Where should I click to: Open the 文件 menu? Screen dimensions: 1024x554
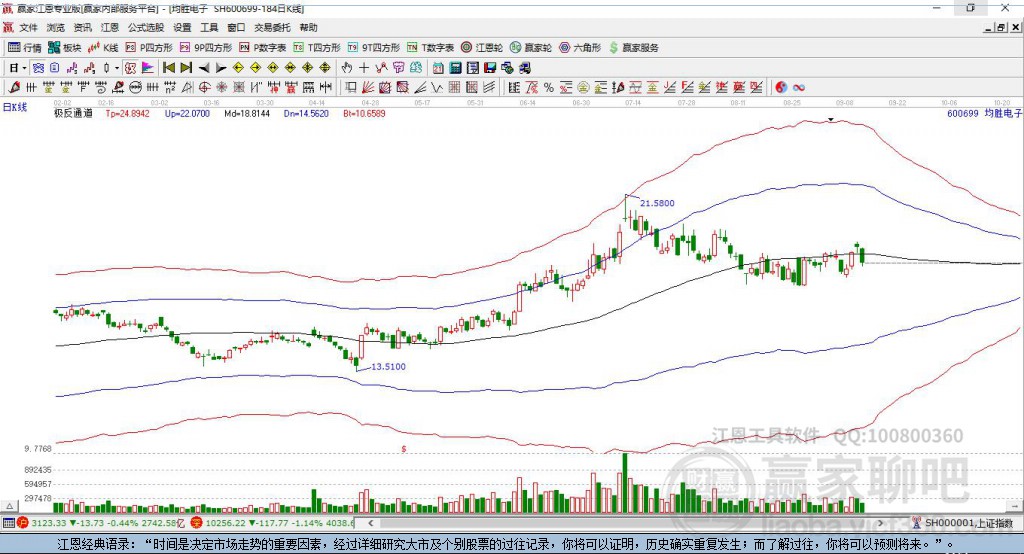pos(29,27)
